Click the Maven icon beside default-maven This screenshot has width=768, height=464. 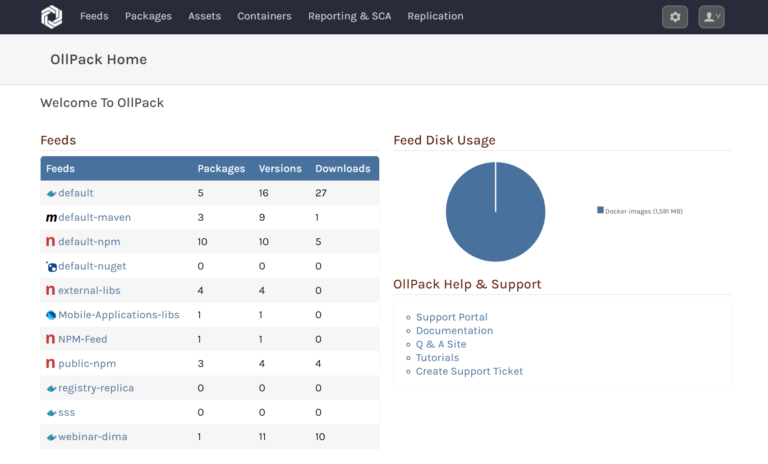51,218
